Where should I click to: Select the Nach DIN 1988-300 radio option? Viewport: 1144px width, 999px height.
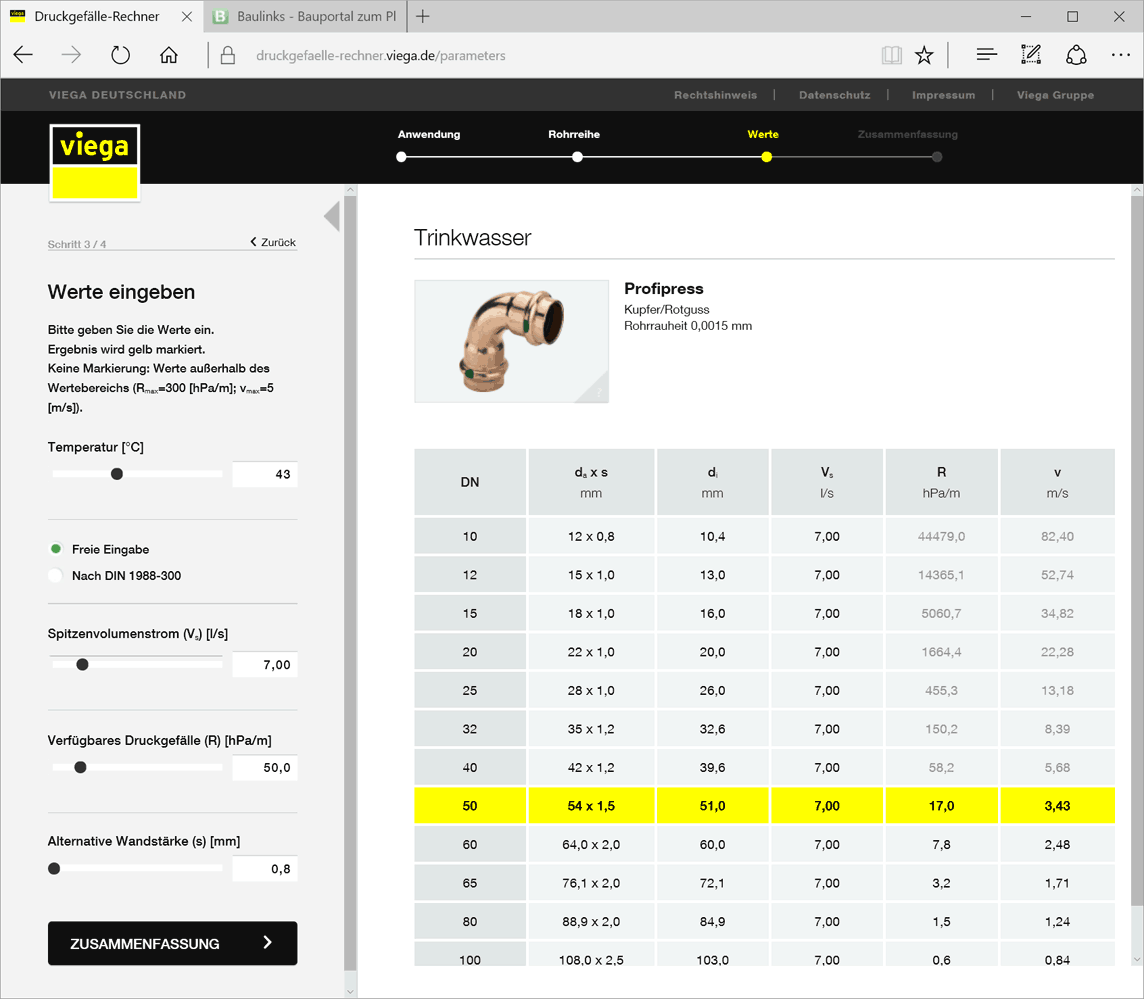(x=55, y=575)
